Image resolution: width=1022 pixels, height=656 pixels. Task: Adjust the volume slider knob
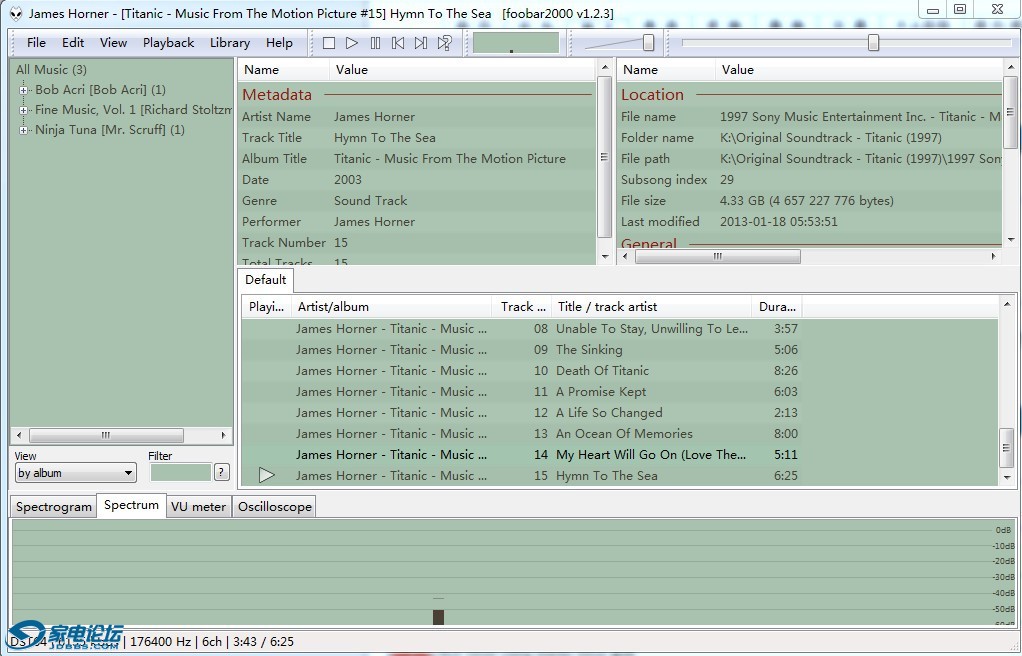pos(649,42)
